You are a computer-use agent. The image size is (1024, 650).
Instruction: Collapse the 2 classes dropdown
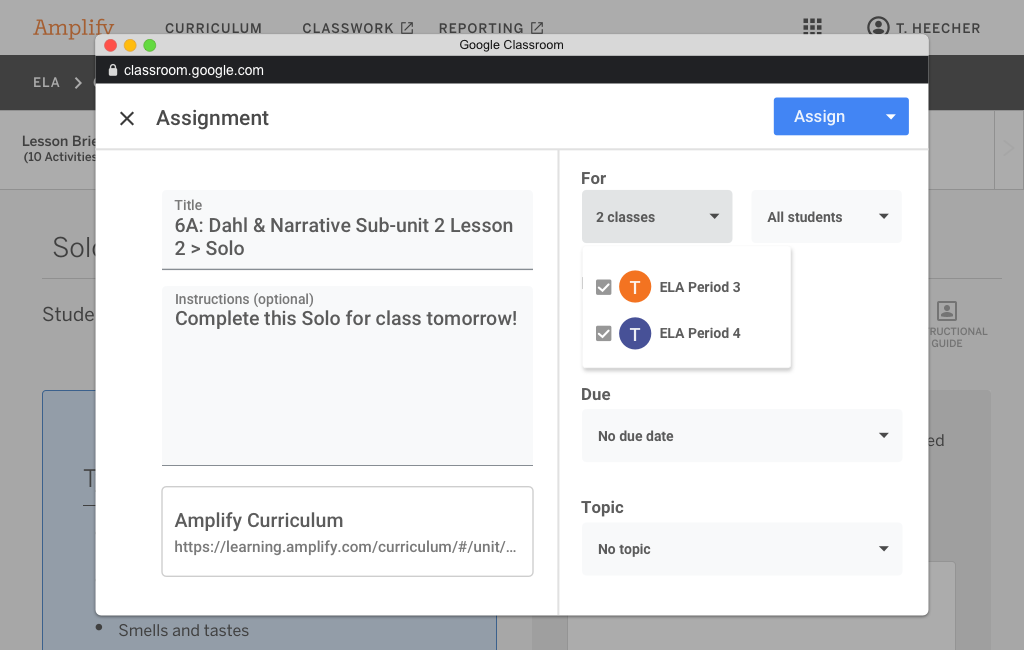657,217
